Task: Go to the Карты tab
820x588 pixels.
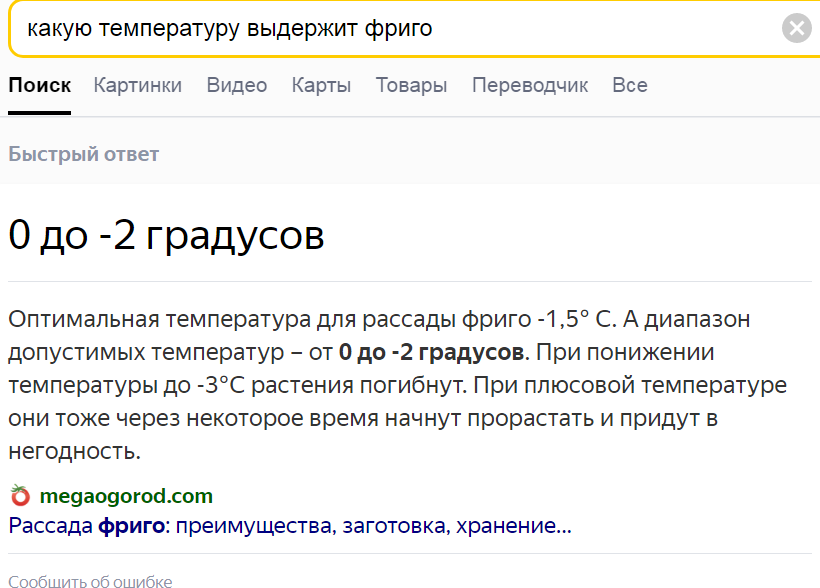Action: click(321, 86)
